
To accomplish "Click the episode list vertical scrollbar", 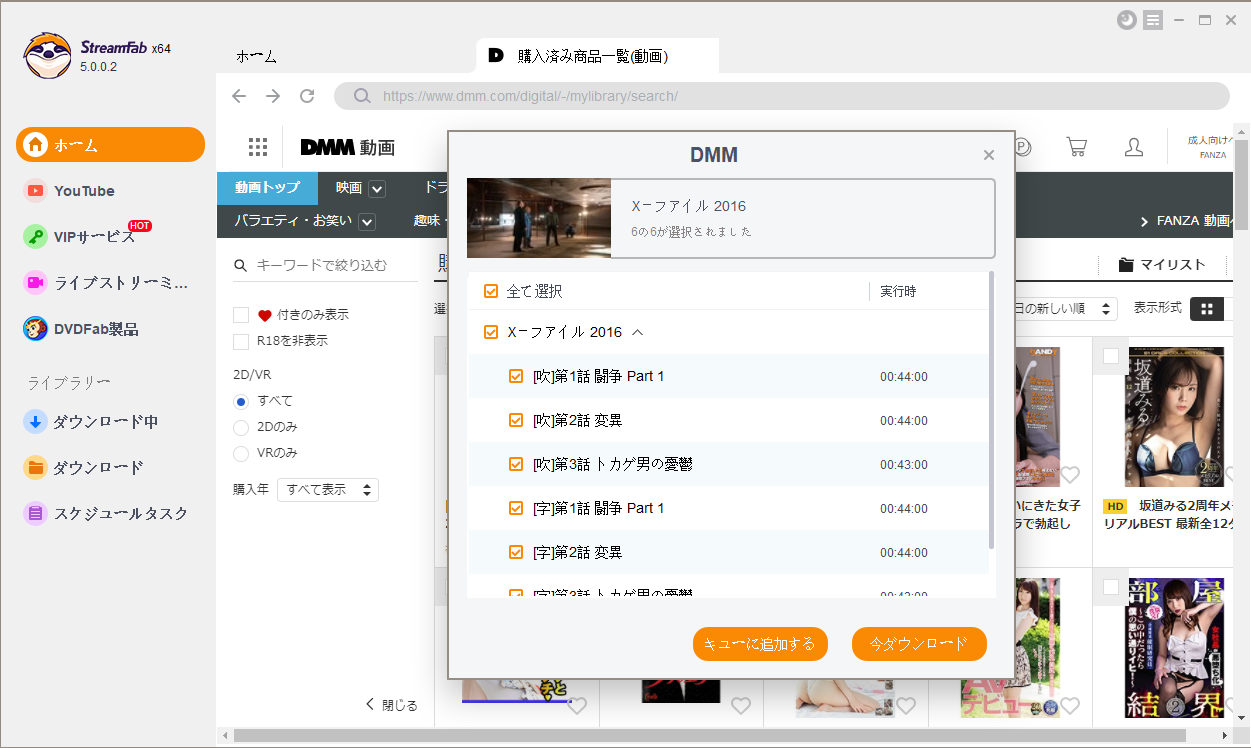I will tap(991, 410).
